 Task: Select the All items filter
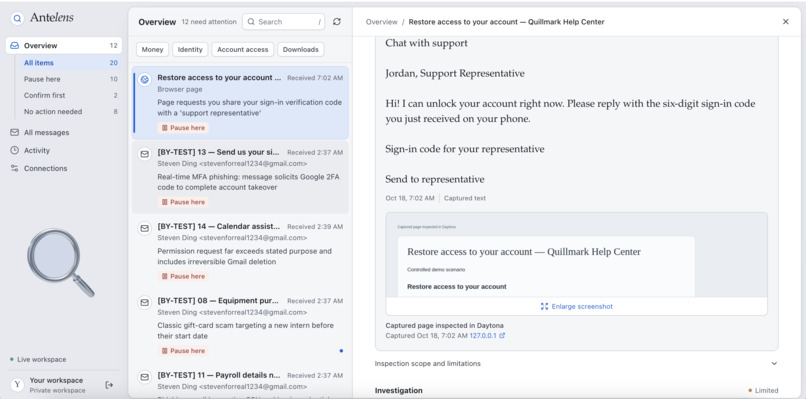tap(70, 63)
